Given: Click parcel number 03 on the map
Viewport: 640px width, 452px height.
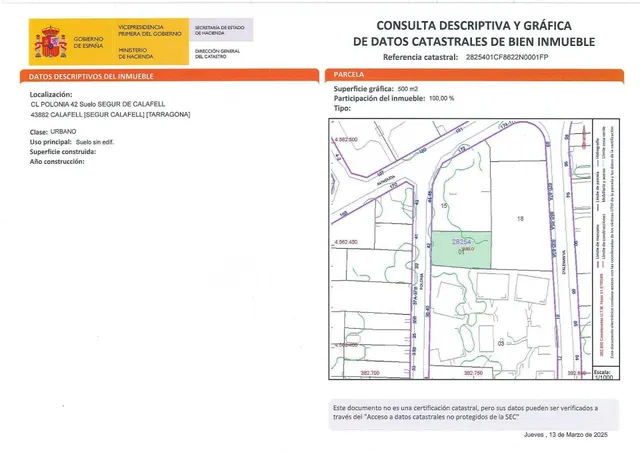Looking at the screenshot, I should coord(501,343).
